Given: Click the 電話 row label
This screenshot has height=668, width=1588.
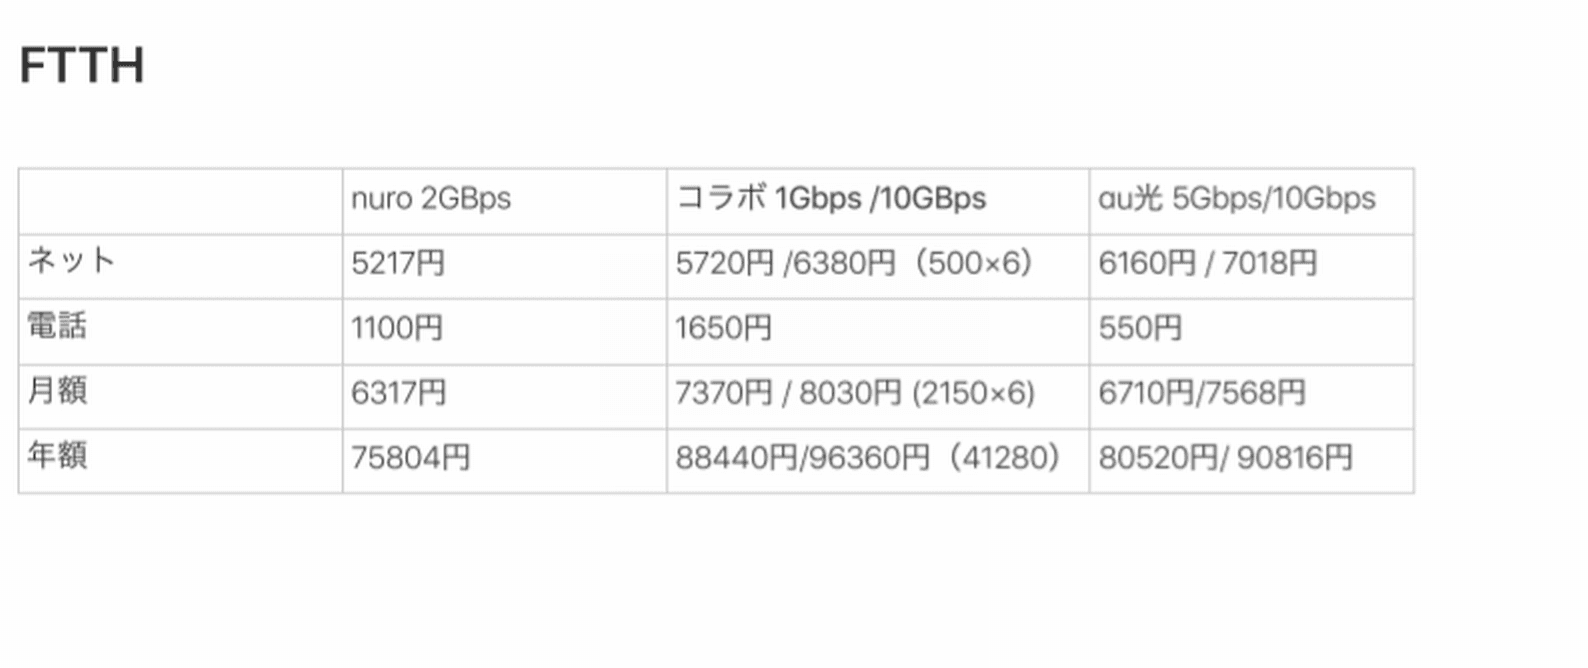Looking at the screenshot, I should click(180, 331).
